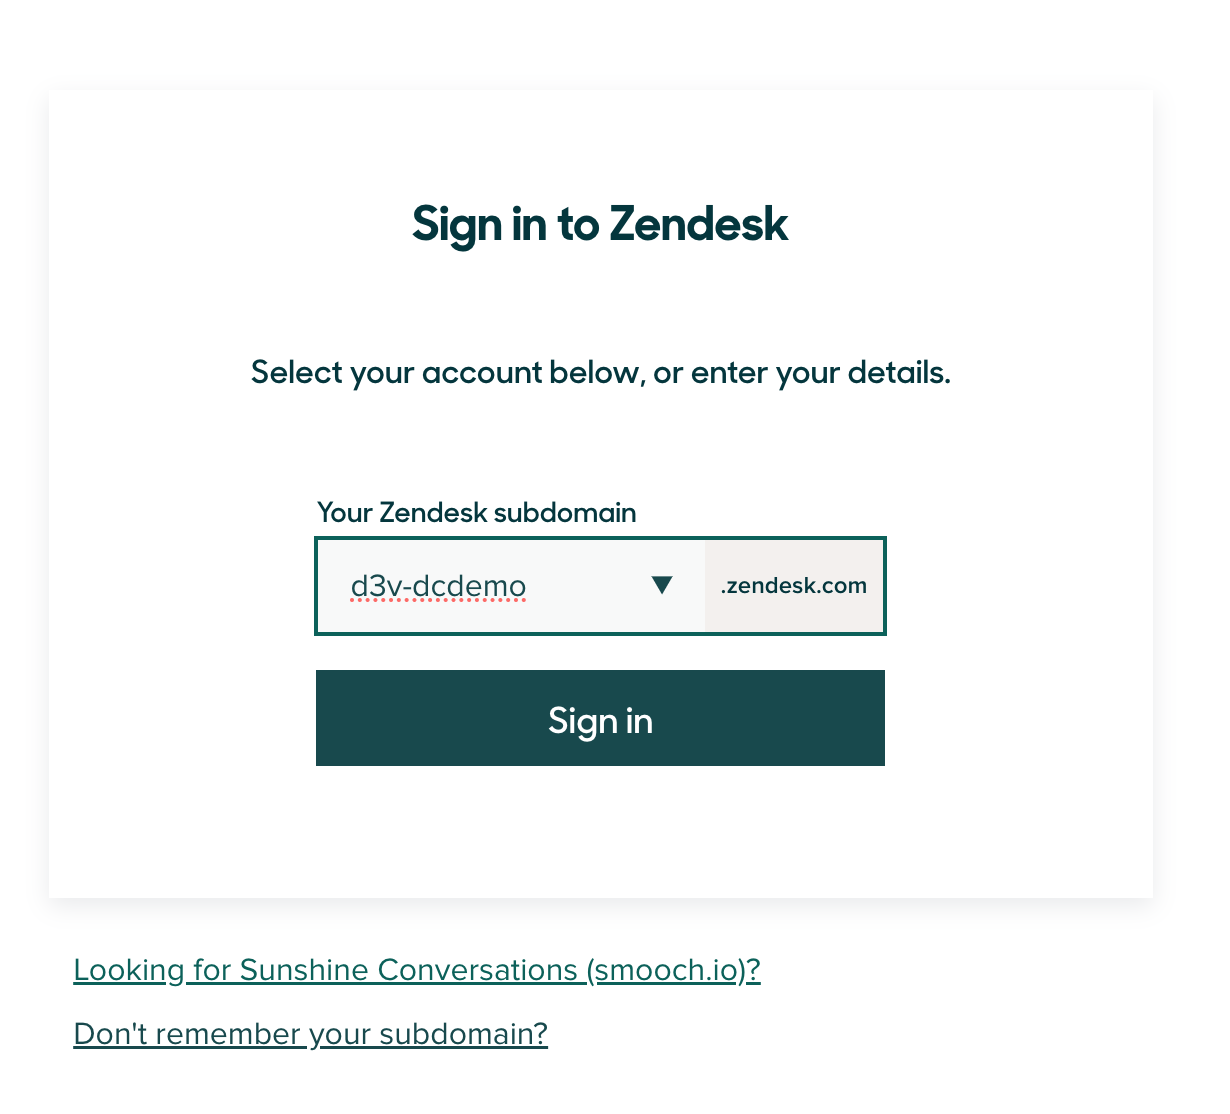1230x1114 pixels.
Task: Open the subdomain dropdown arrow
Action: [x=661, y=585]
